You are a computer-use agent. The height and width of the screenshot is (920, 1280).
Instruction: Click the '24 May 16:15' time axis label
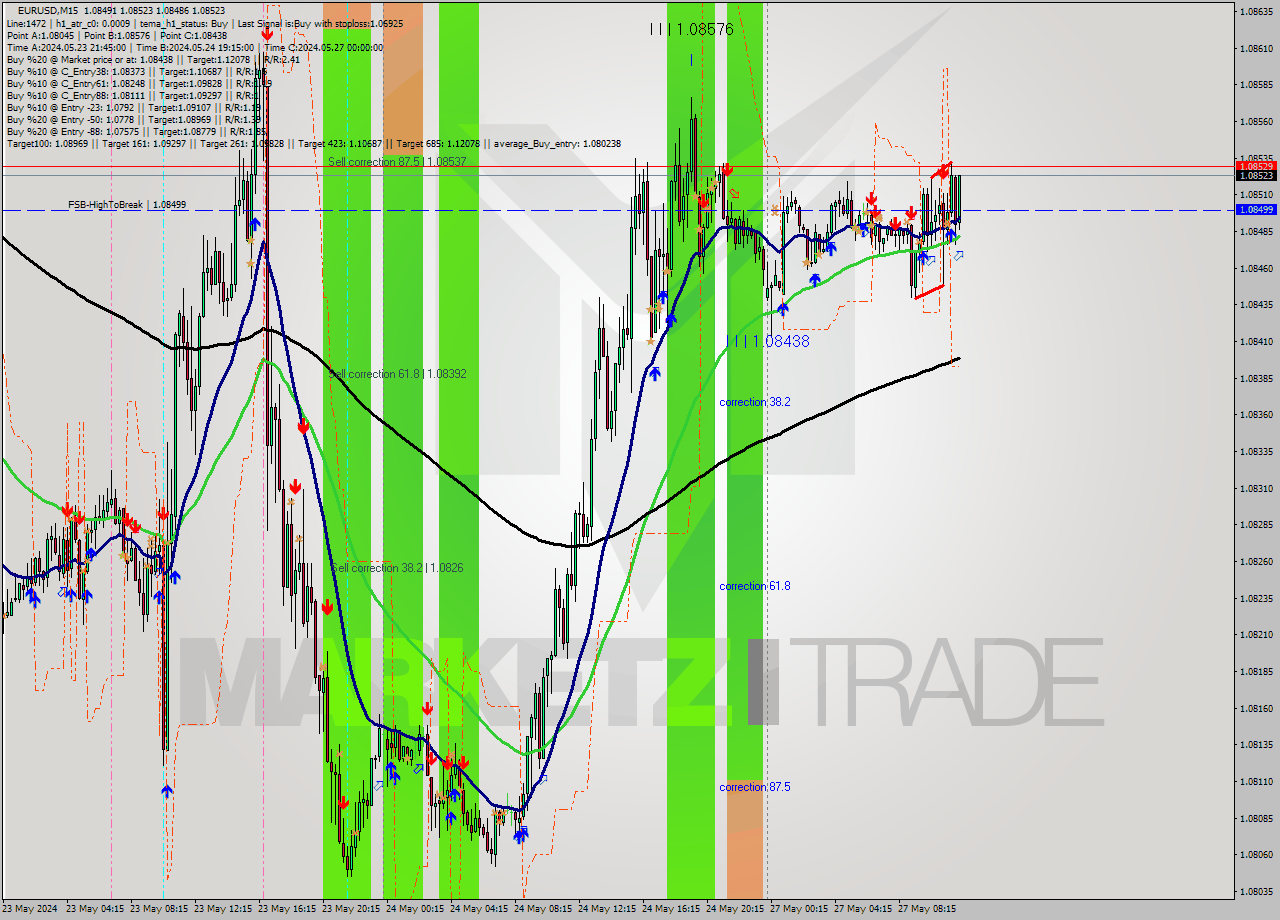pos(671,909)
